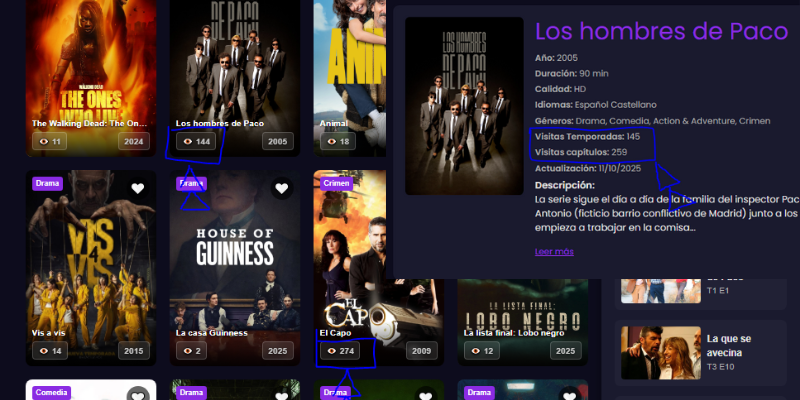The height and width of the screenshot is (400, 800).
Task: Click the views eye badge on The Walking Dead card
Action: pyautogui.click(x=49, y=141)
